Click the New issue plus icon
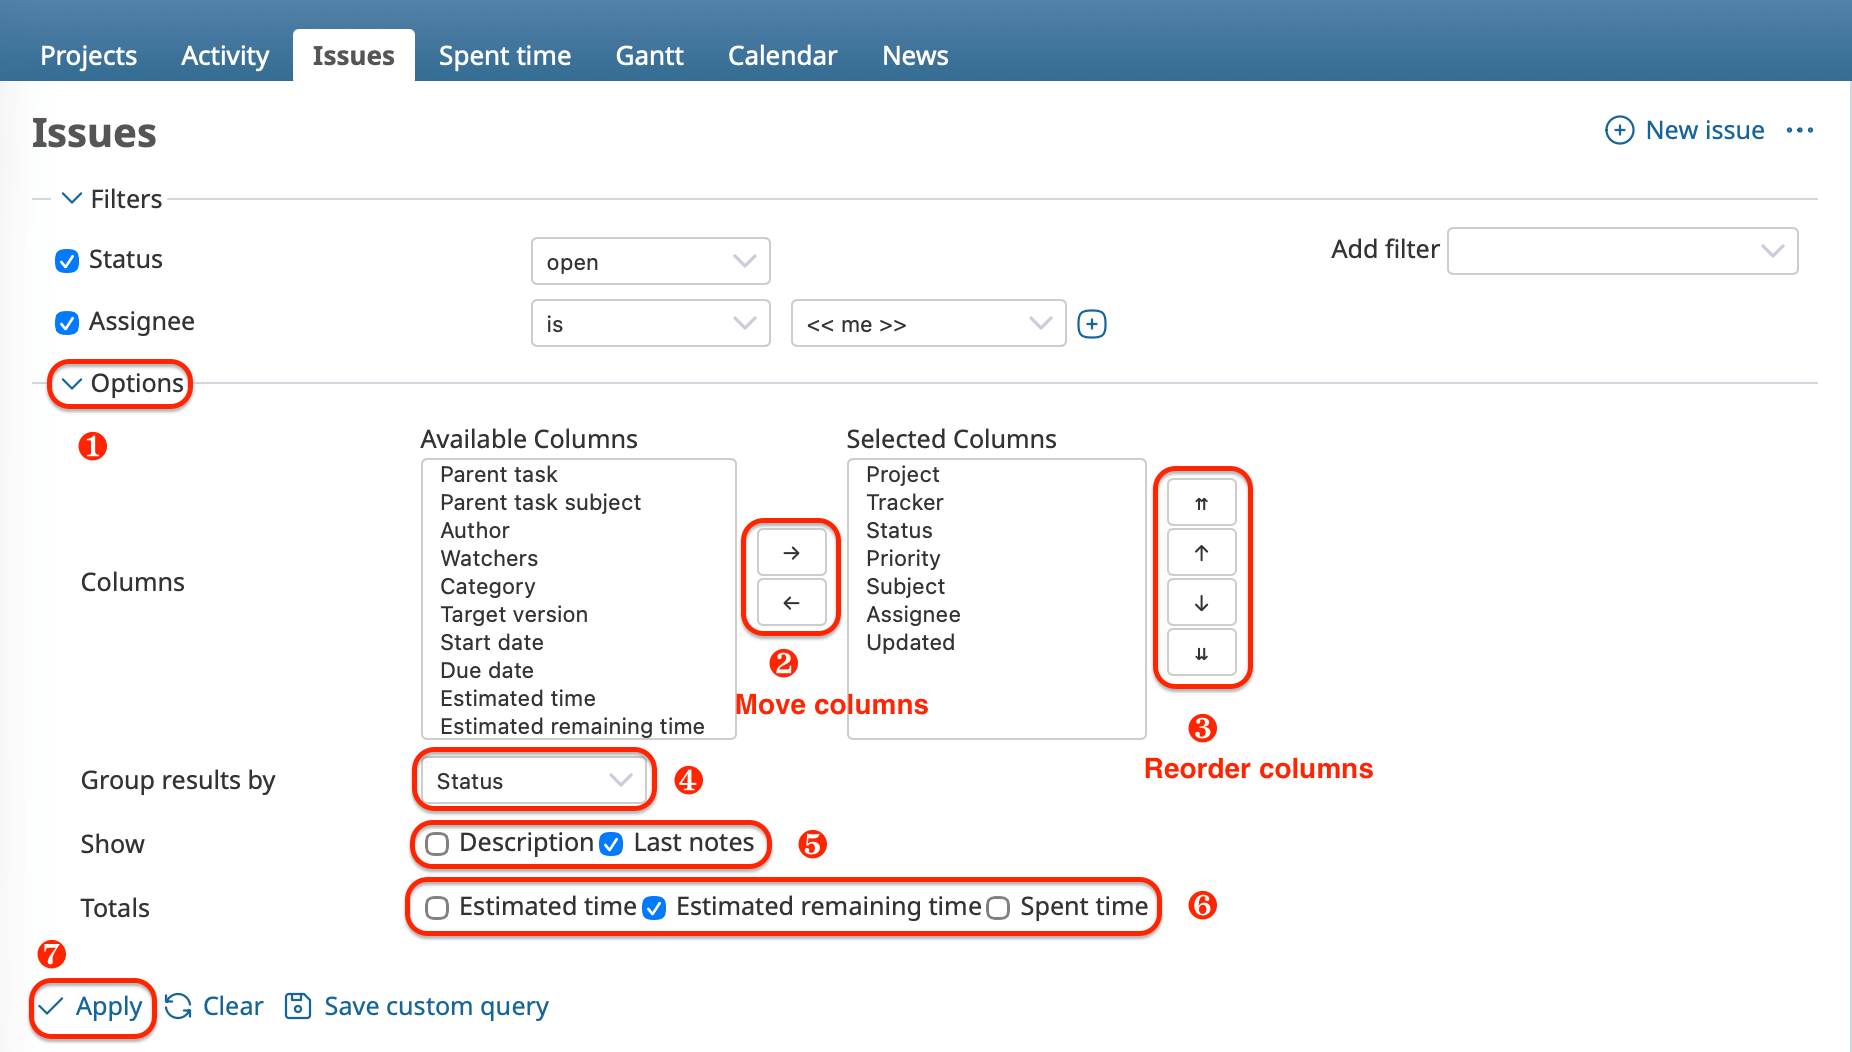This screenshot has height=1052, width=1852. [1620, 130]
